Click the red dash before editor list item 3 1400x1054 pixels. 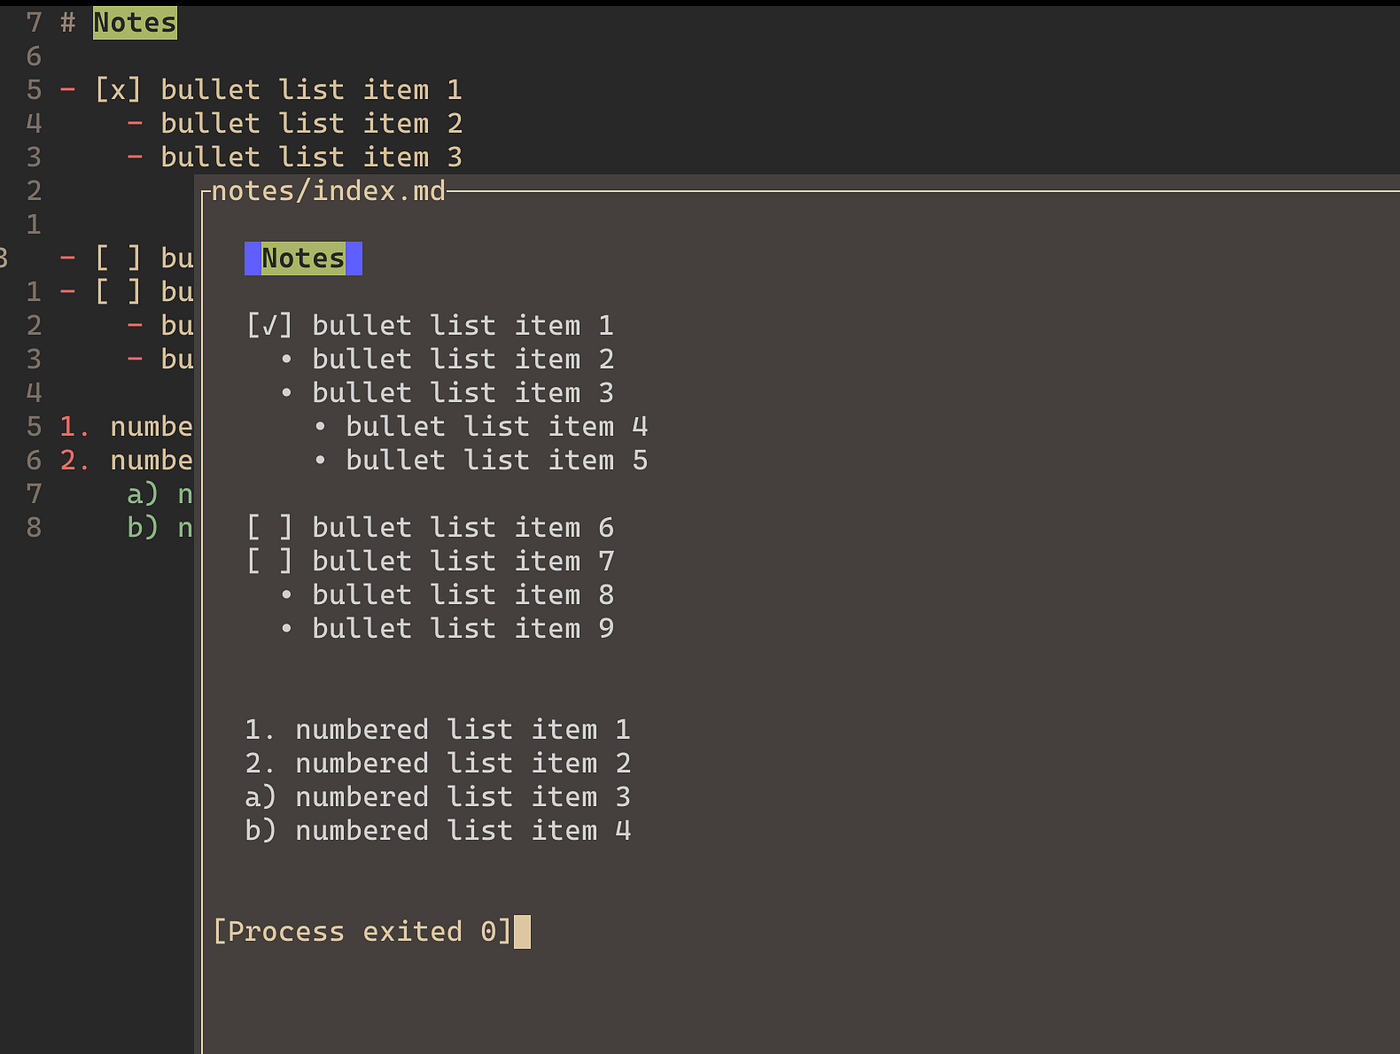click(x=135, y=157)
